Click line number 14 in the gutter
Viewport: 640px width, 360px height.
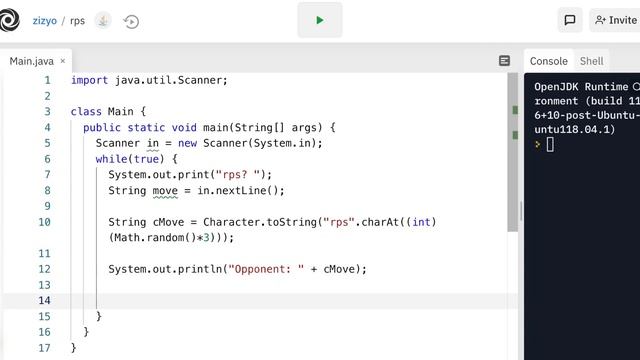click(44, 300)
